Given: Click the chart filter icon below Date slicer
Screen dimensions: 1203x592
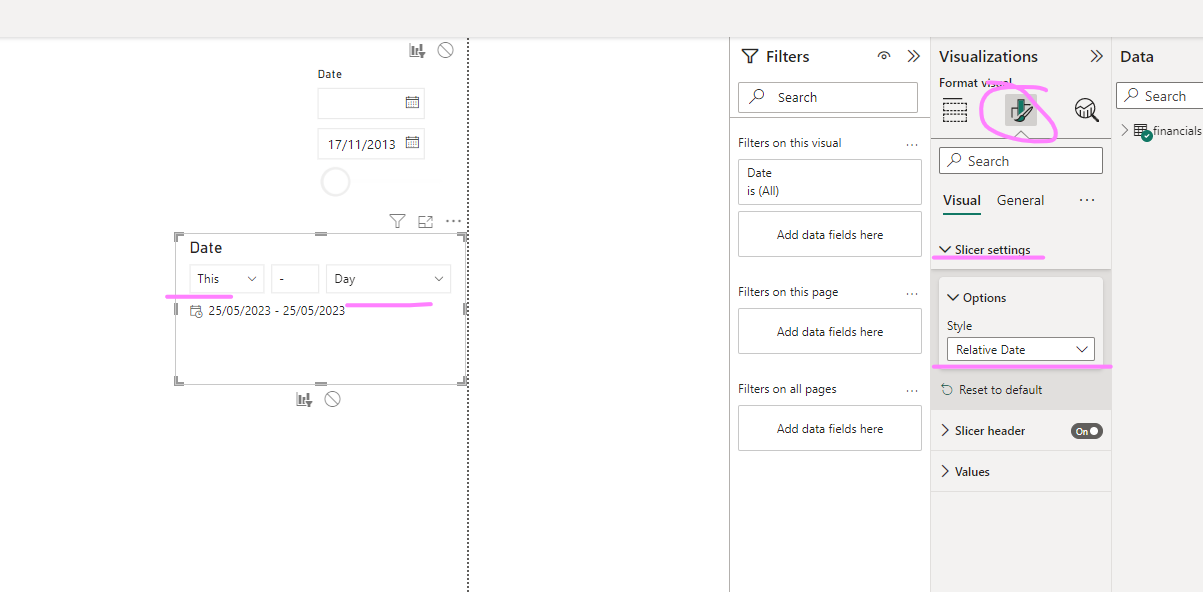Looking at the screenshot, I should point(304,399).
